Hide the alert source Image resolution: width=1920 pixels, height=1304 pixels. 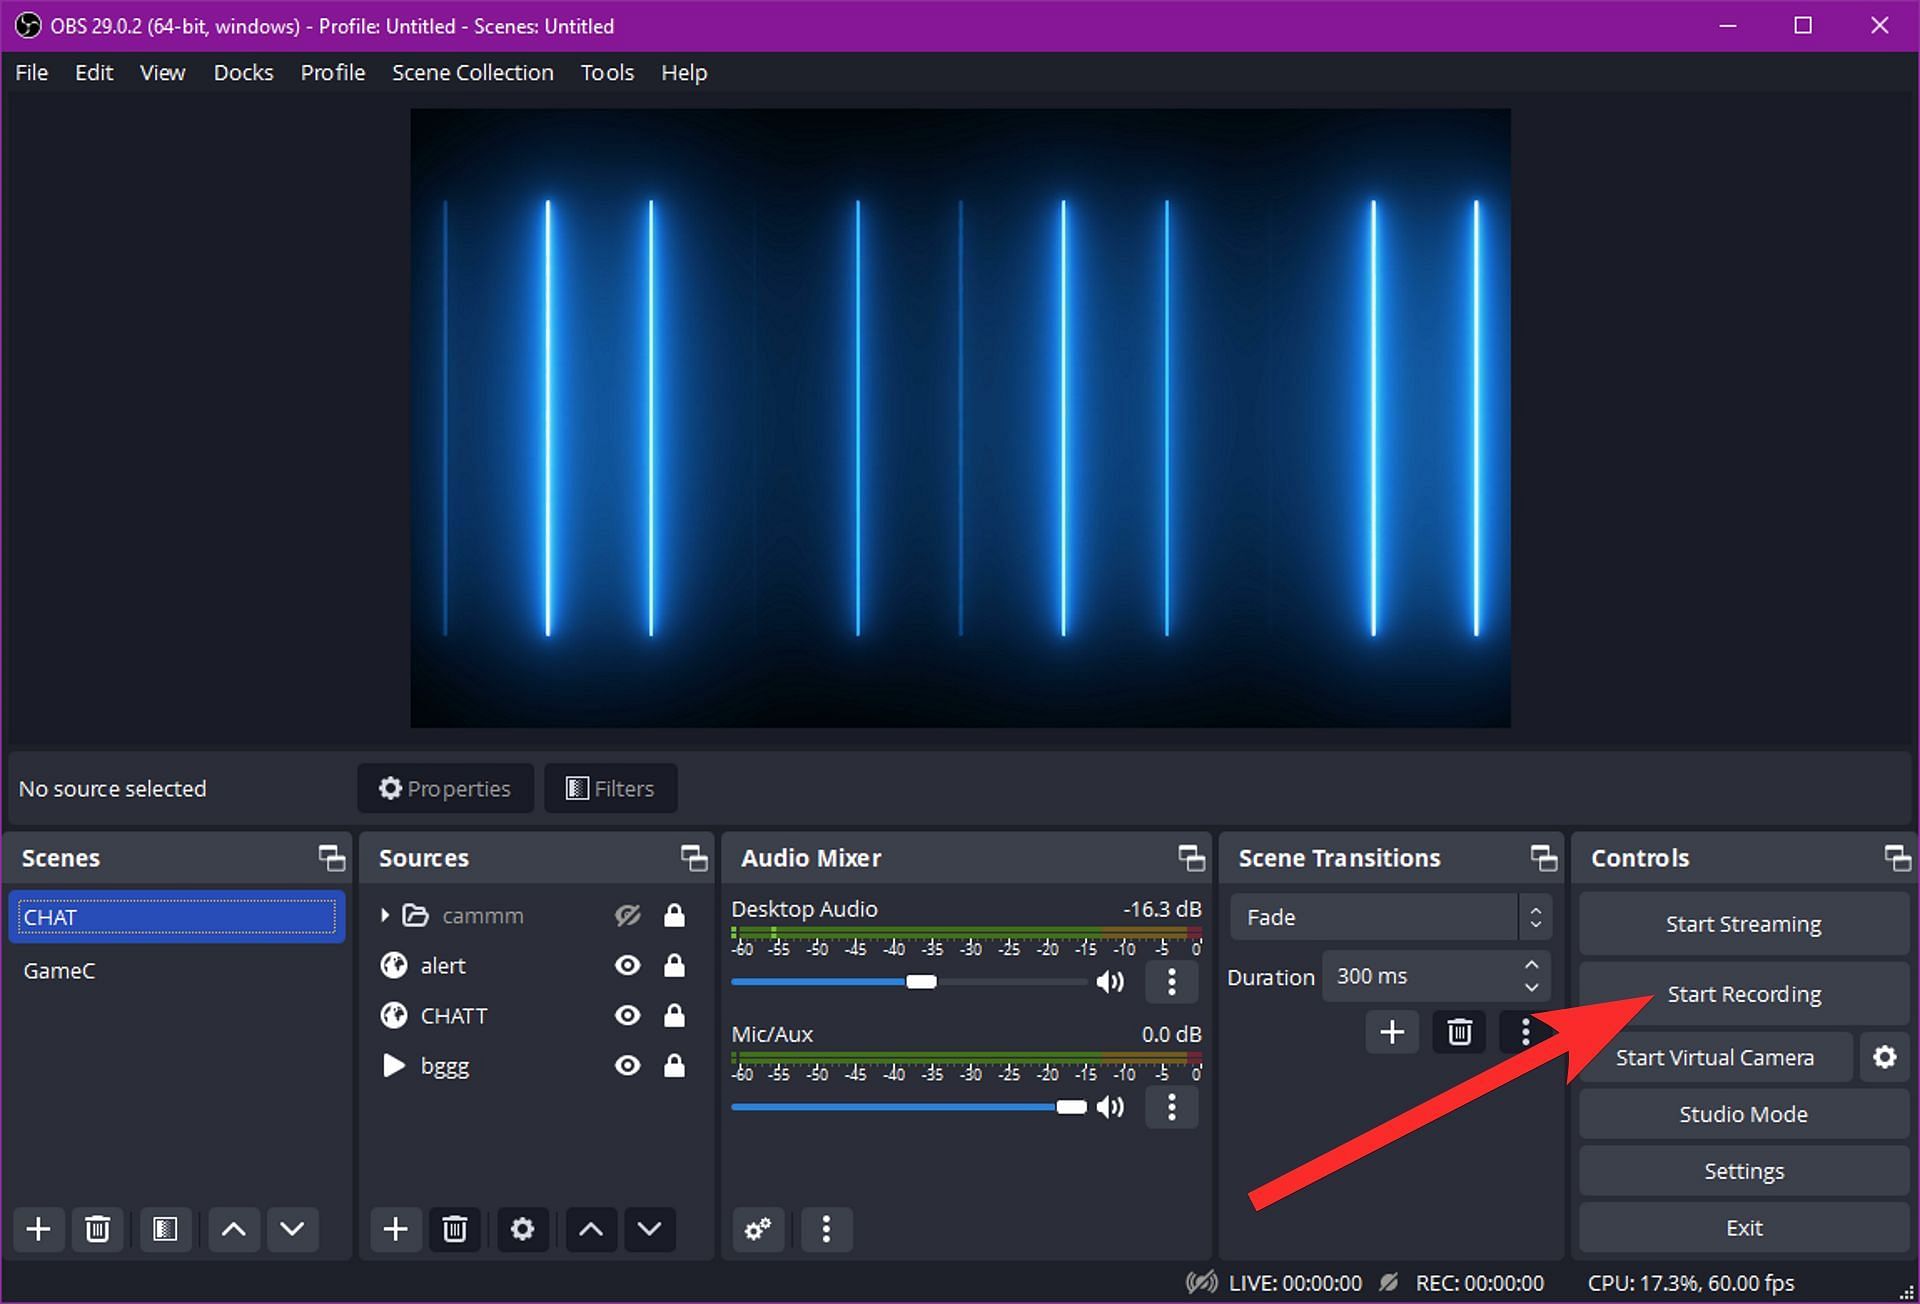pyautogui.click(x=627, y=965)
